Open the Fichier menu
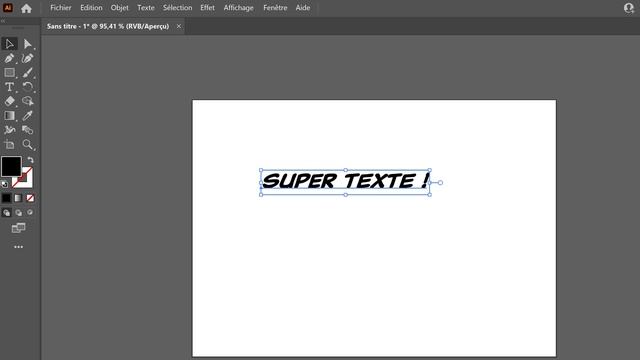The height and width of the screenshot is (360, 640). (x=60, y=8)
